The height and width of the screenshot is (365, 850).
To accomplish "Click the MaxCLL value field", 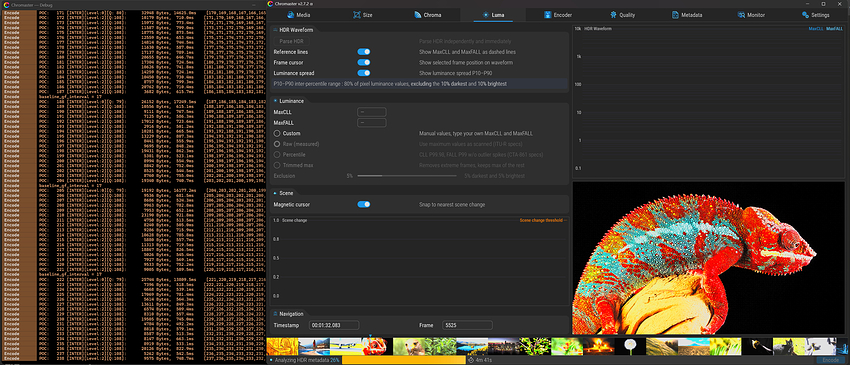I will click(x=371, y=112).
